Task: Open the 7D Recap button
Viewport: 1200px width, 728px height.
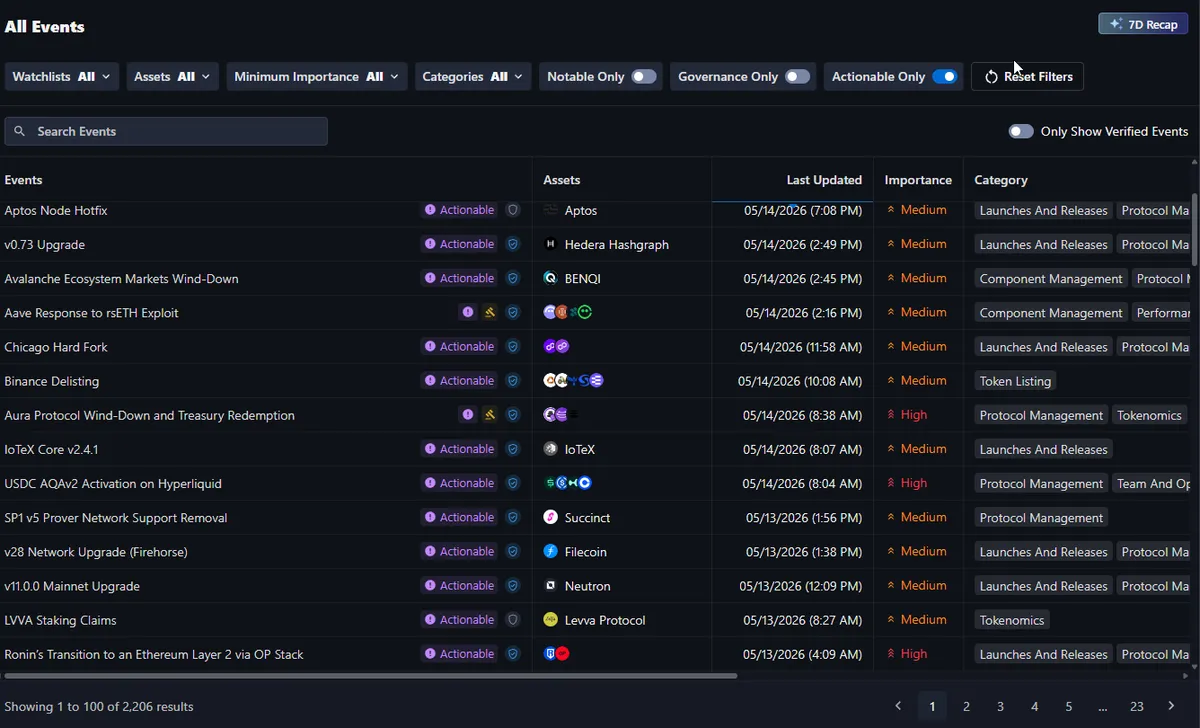Action: (1143, 24)
